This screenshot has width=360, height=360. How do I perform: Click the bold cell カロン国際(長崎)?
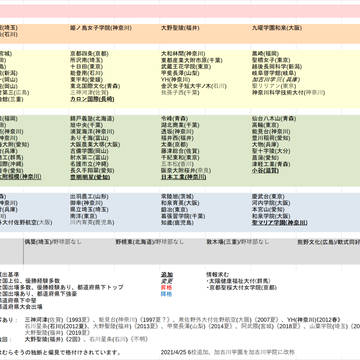click(92, 99)
